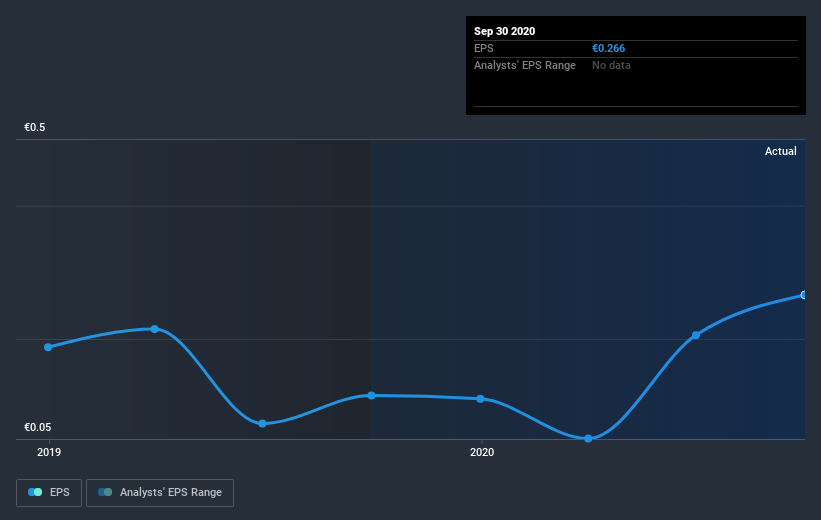Toggle the Analysts' EPS Range legend button
This screenshot has width=821, height=520.
tap(160, 492)
